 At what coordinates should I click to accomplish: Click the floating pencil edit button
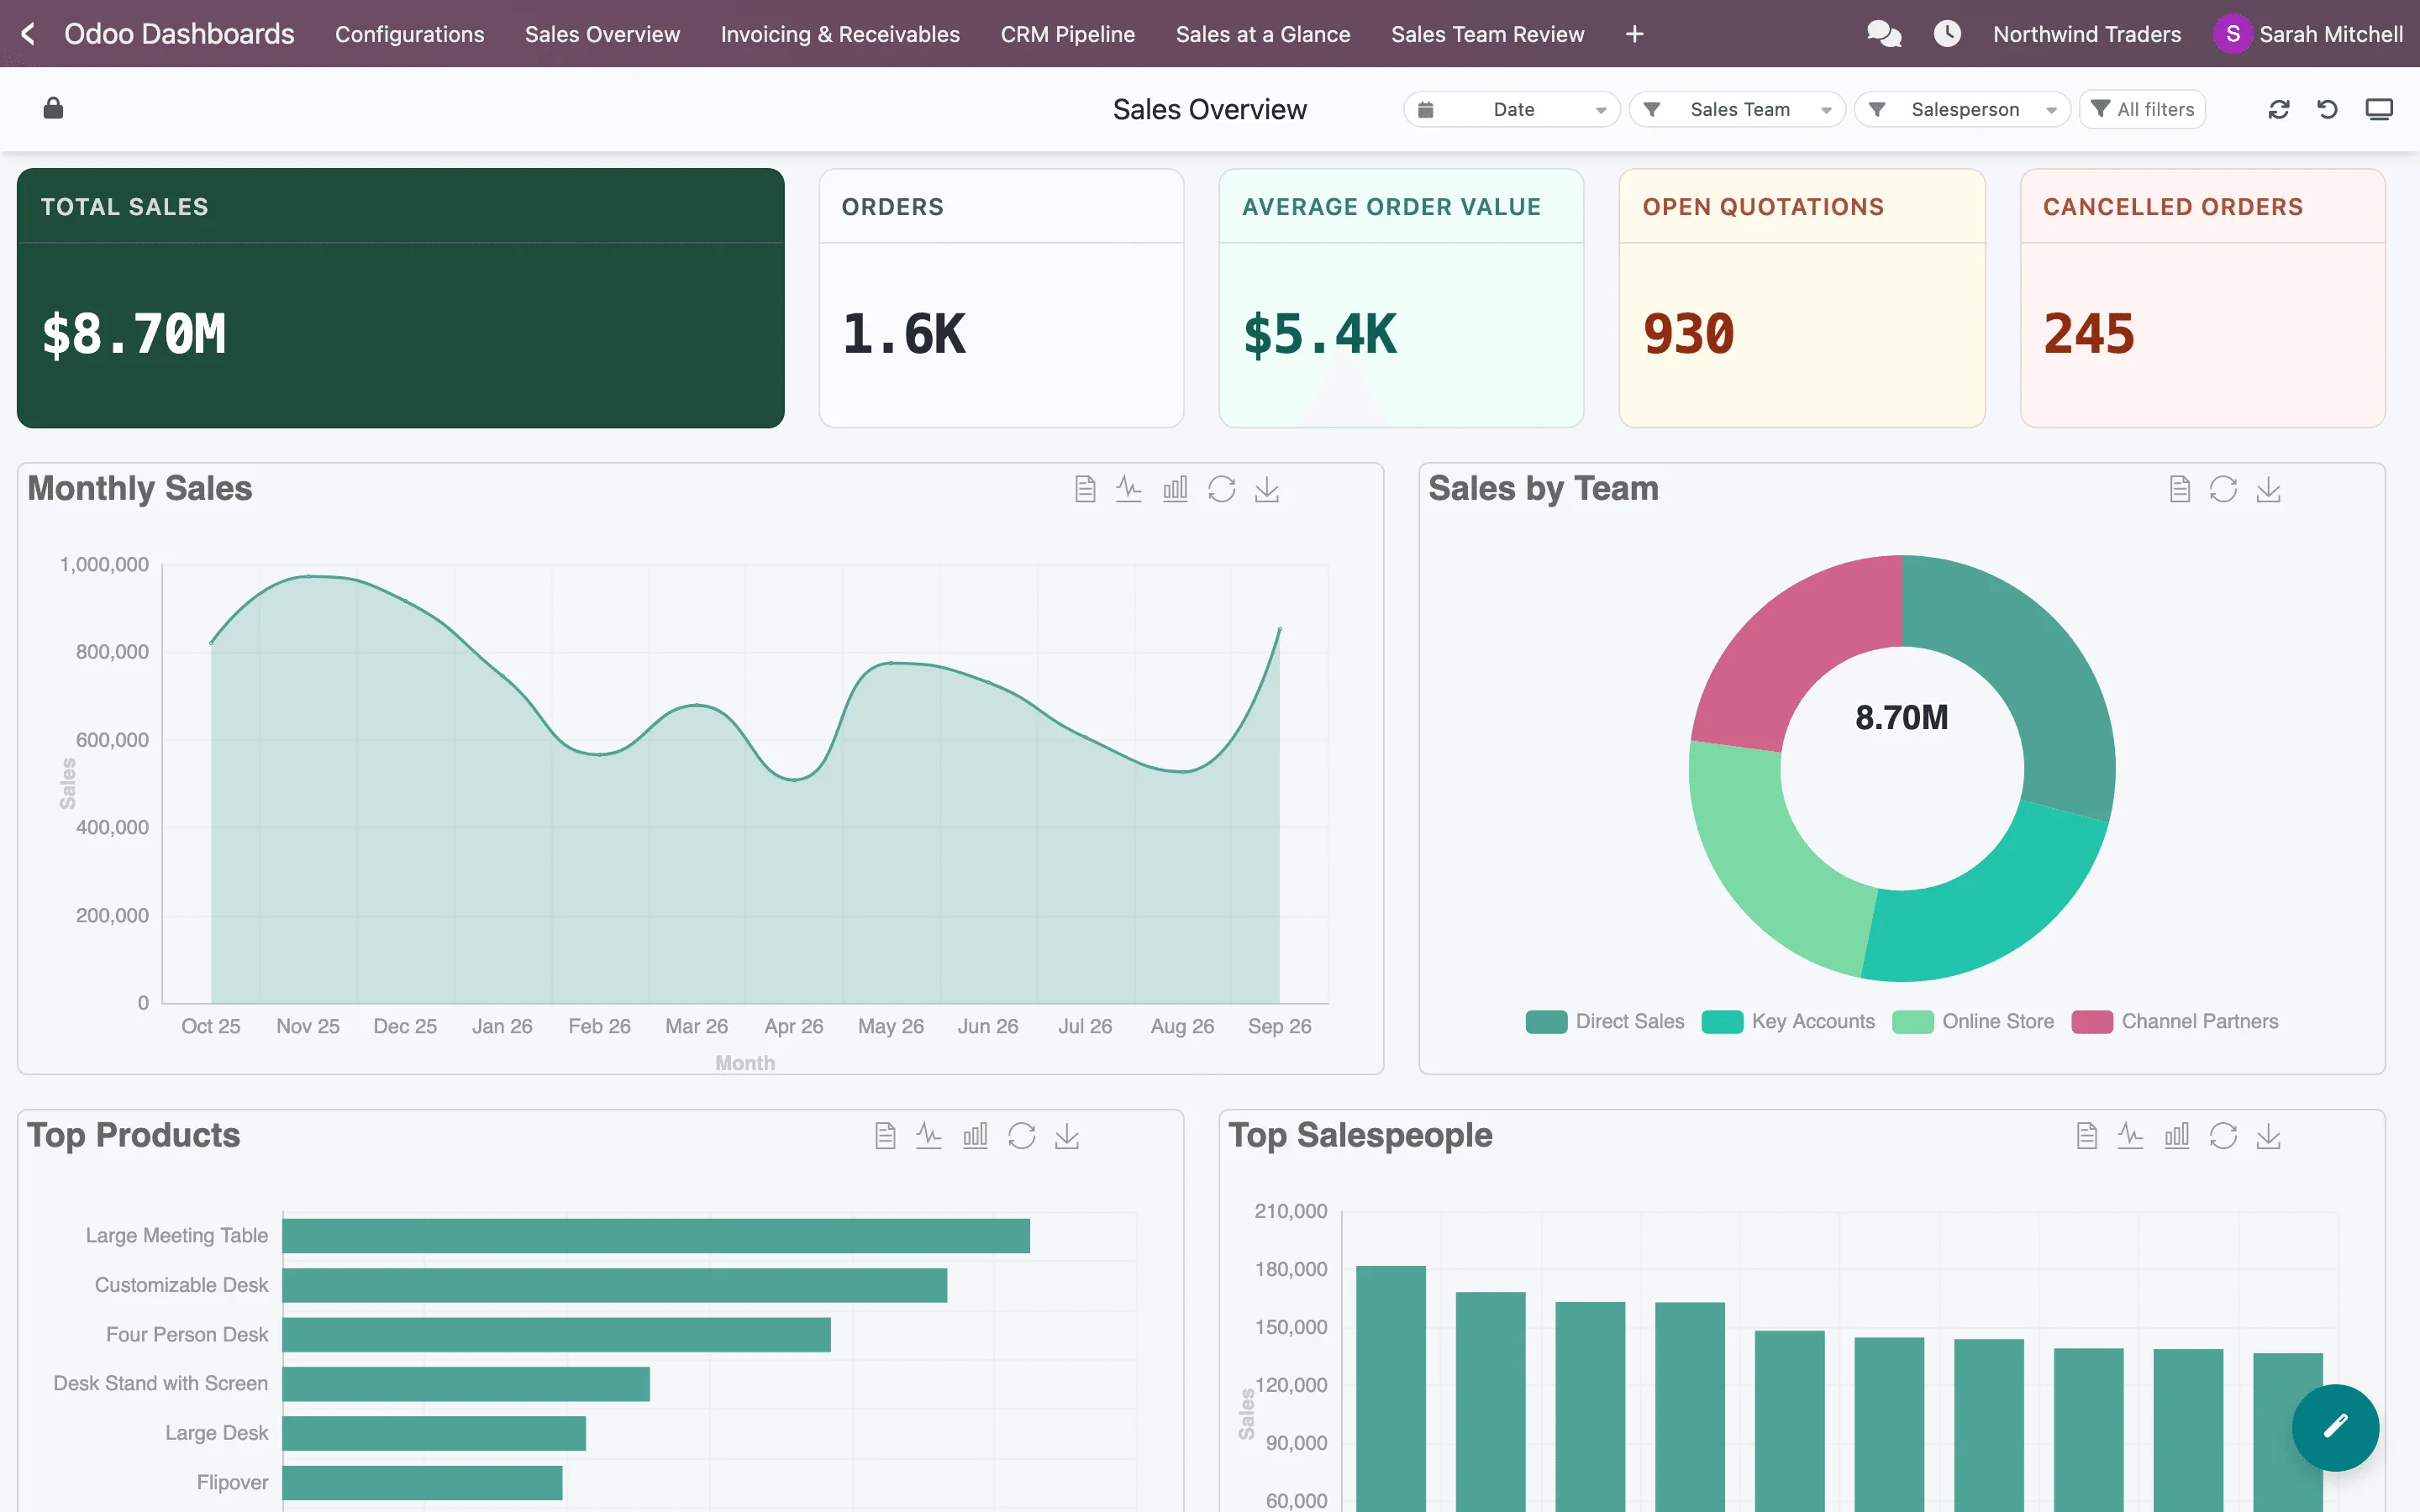coord(2335,1427)
